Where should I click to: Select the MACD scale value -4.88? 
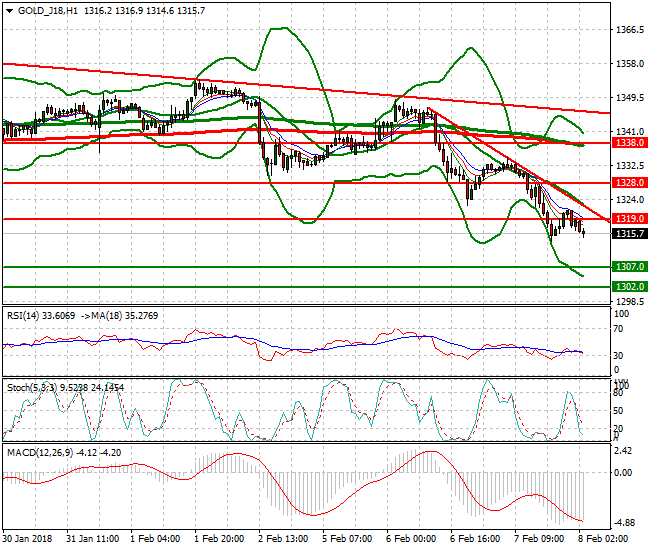(x=623, y=523)
